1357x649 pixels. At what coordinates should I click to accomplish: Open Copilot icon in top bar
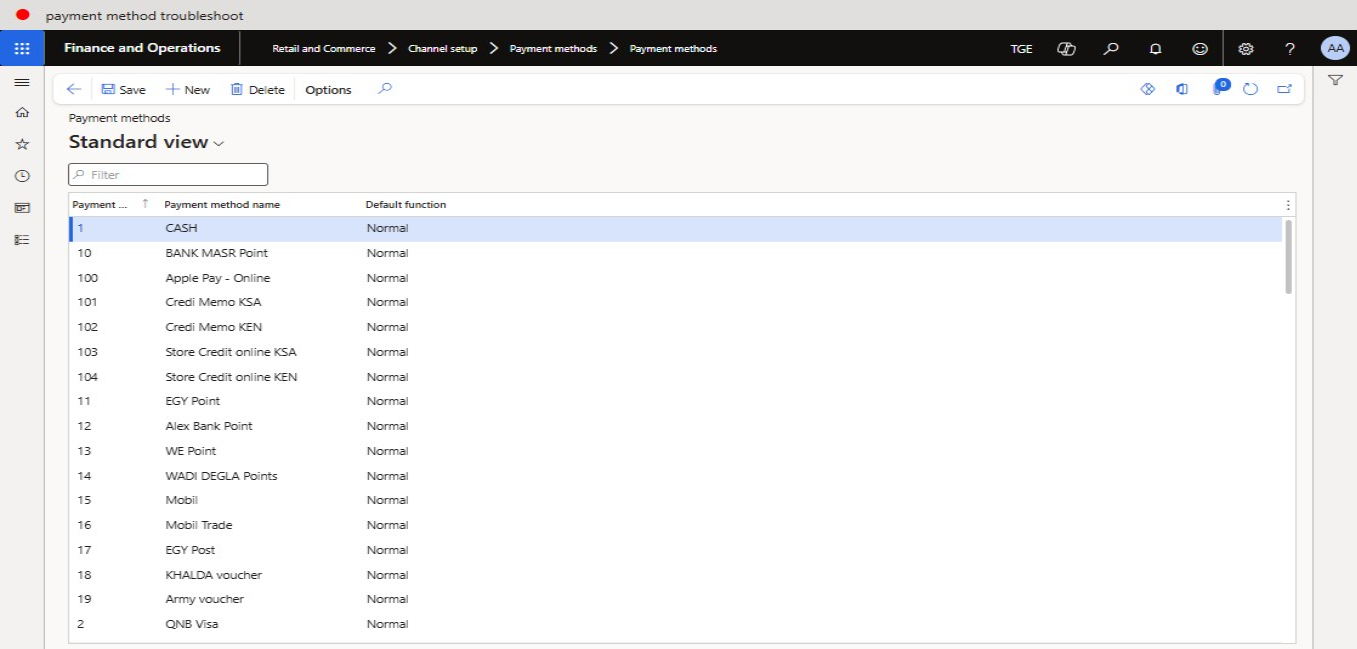(1066, 48)
